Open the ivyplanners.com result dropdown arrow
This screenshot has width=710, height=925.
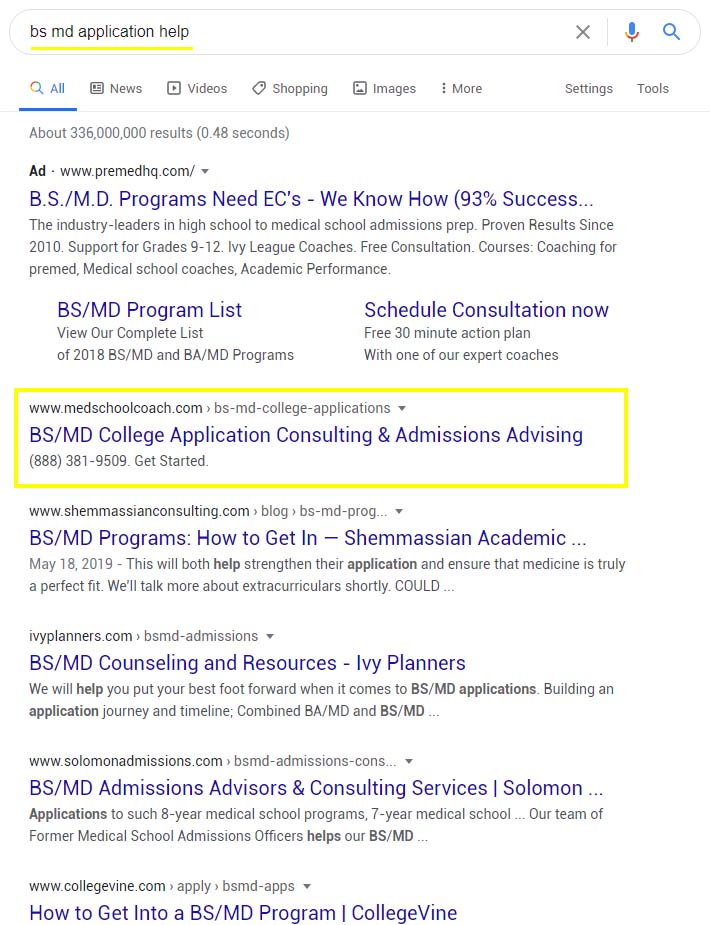tap(270, 637)
